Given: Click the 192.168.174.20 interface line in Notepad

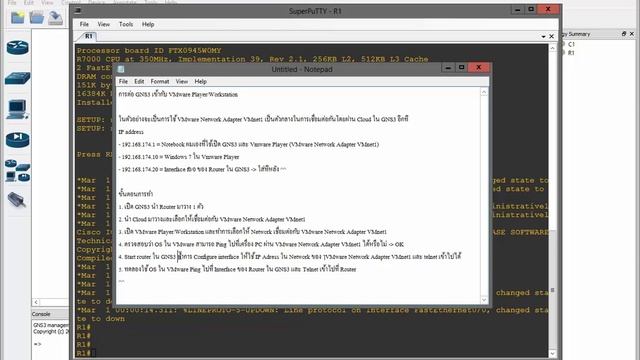Looking at the screenshot, I should (202, 169).
